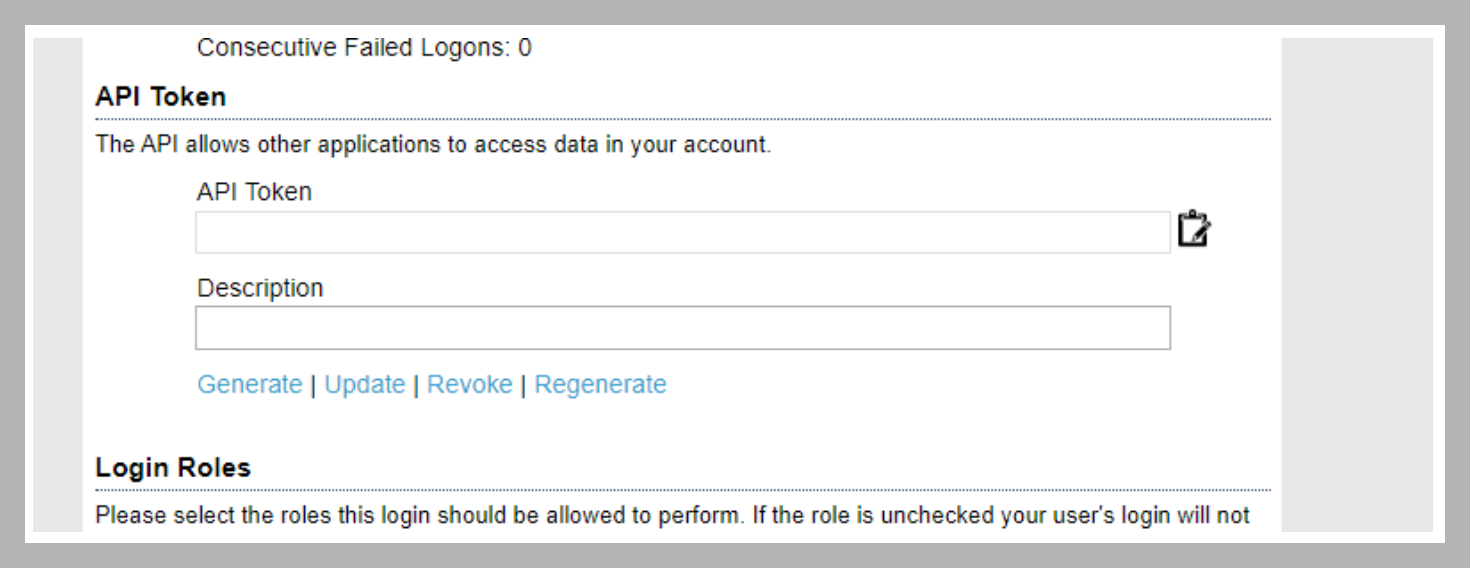Copy the API token with the clipboard icon
1470x568 pixels.
[1194, 229]
